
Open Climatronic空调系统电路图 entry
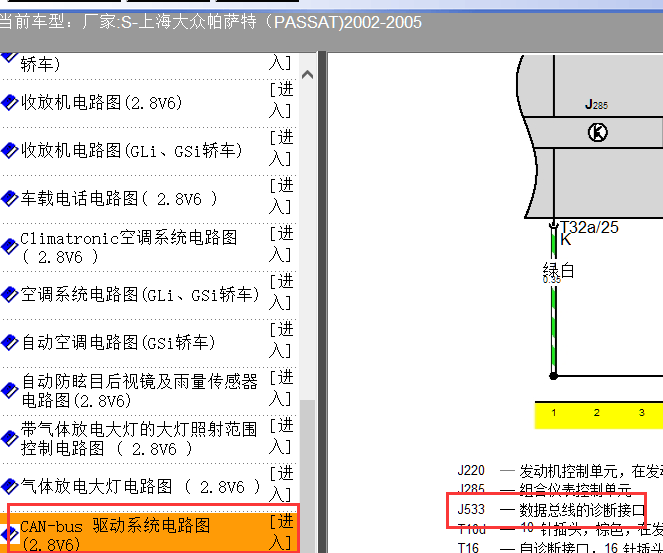(x=129, y=247)
